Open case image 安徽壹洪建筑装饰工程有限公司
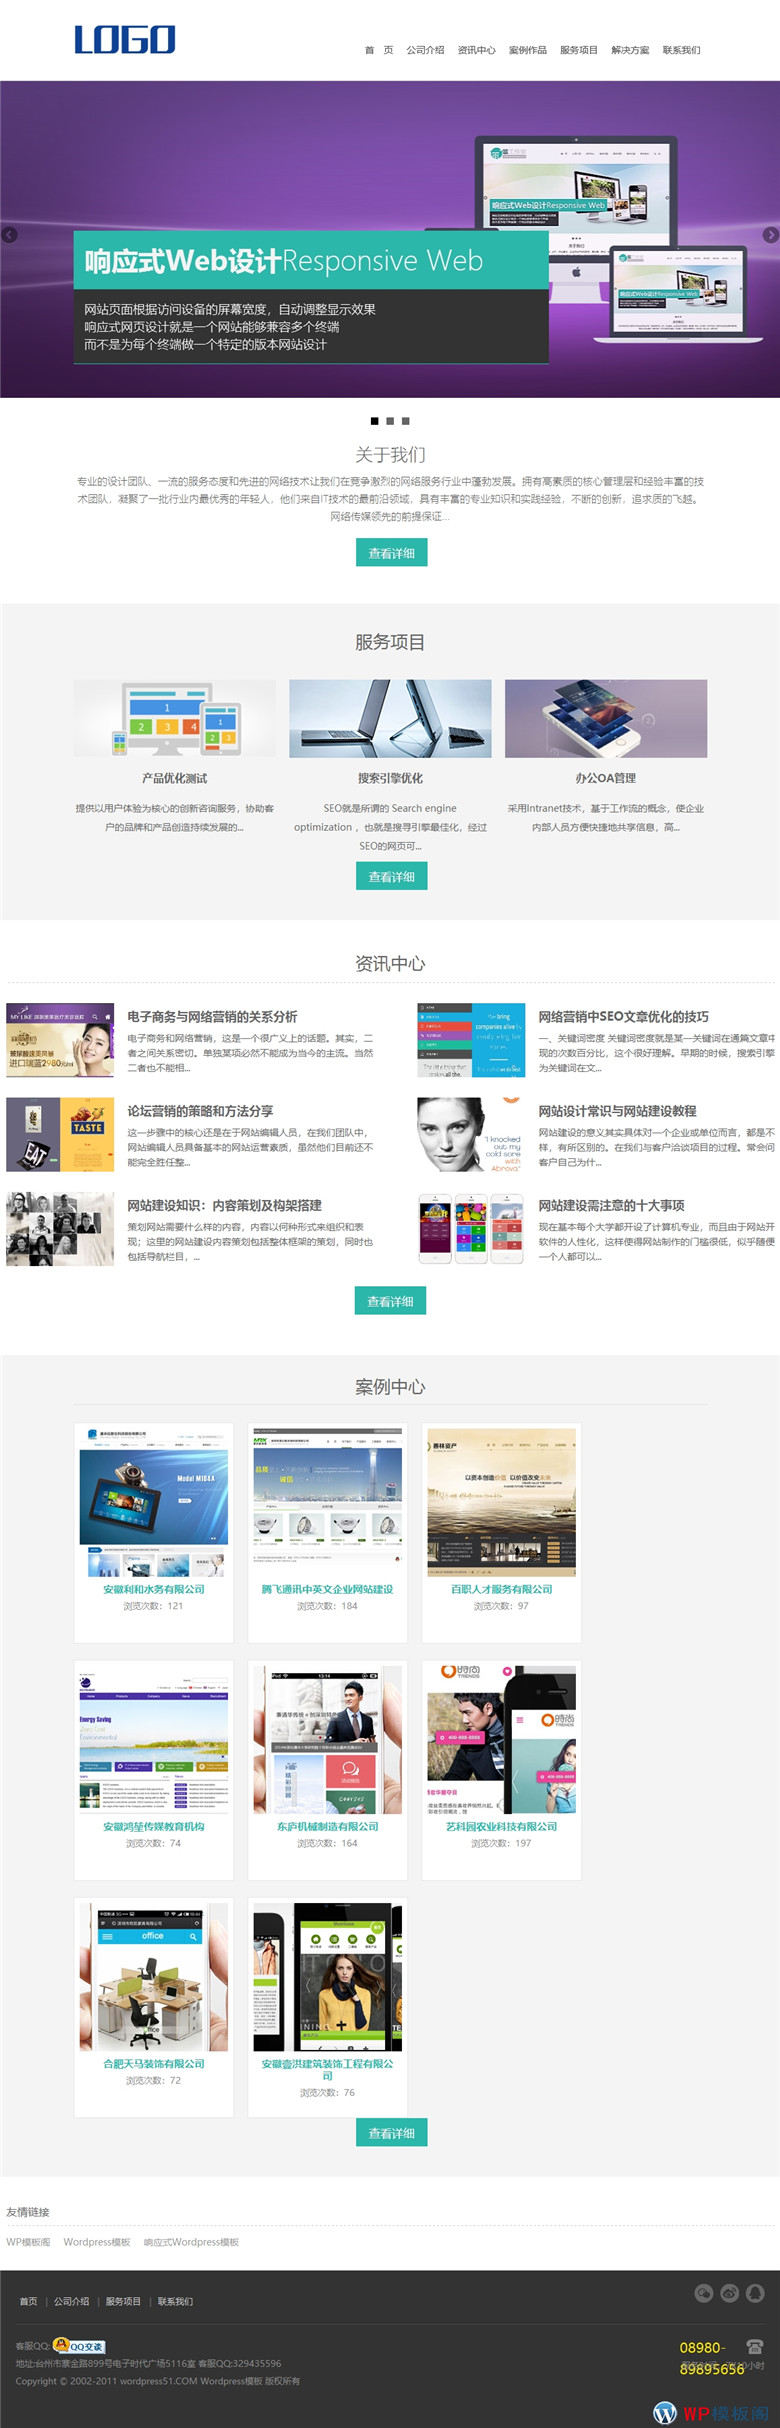780x2428 pixels. tap(328, 1977)
